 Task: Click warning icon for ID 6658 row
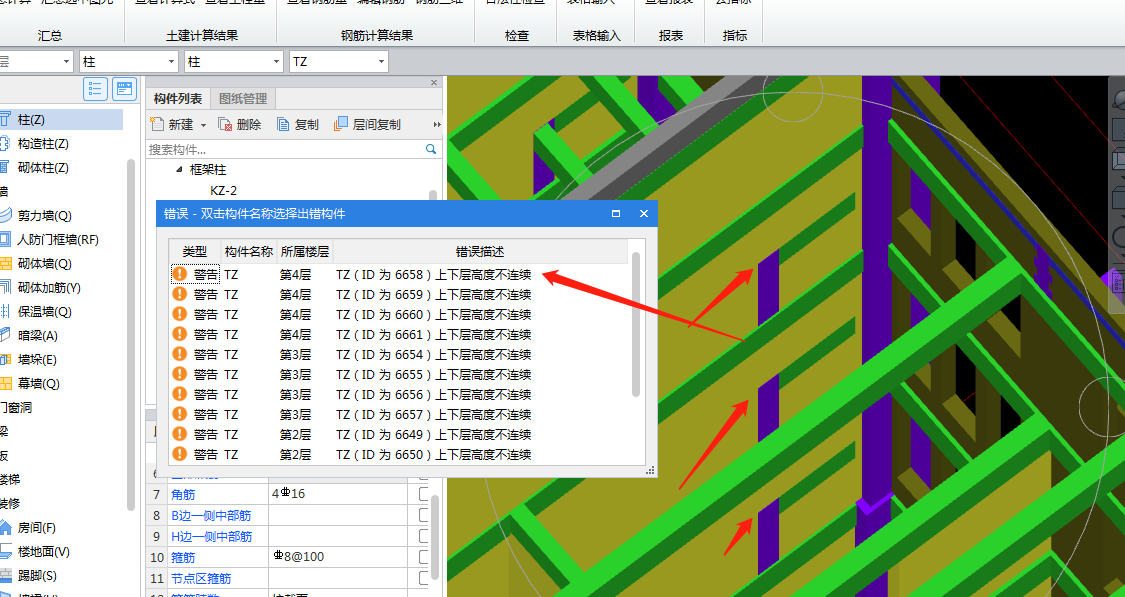[180, 274]
